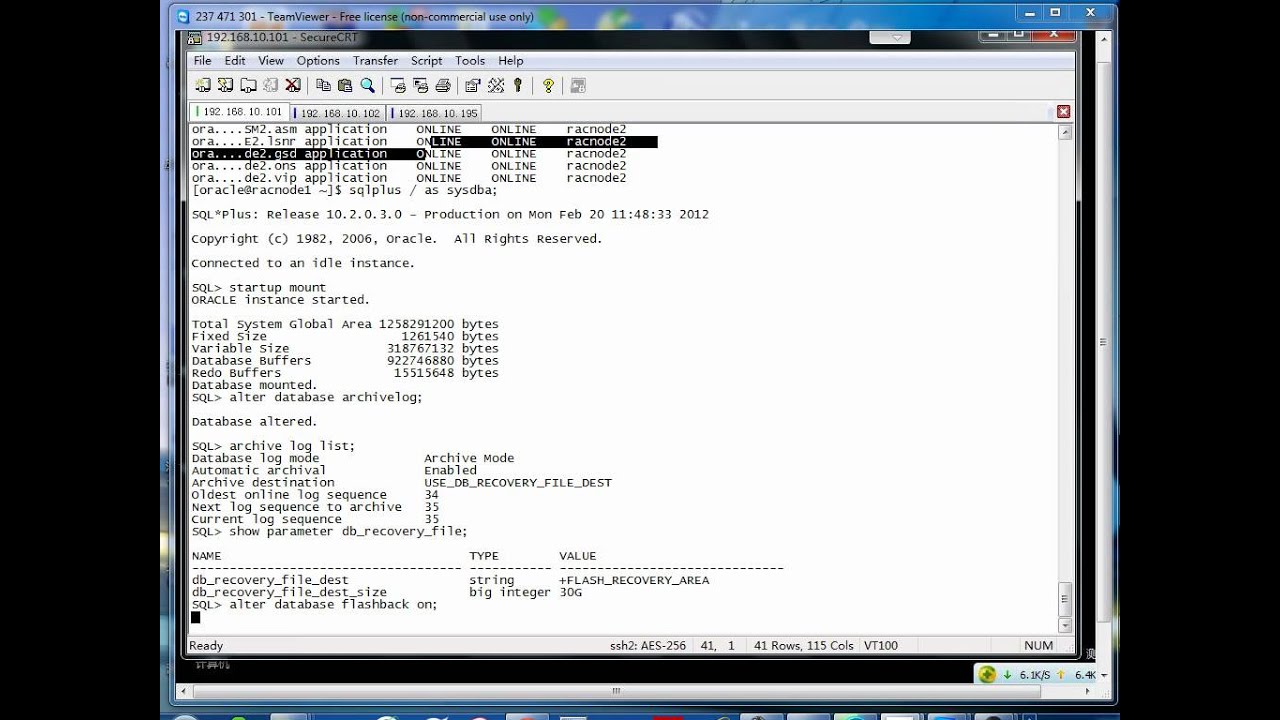Click the '+FLASH_RECOVERY_AREA' value
Viewport: 1280px width, 720px height.
(634, 580)
